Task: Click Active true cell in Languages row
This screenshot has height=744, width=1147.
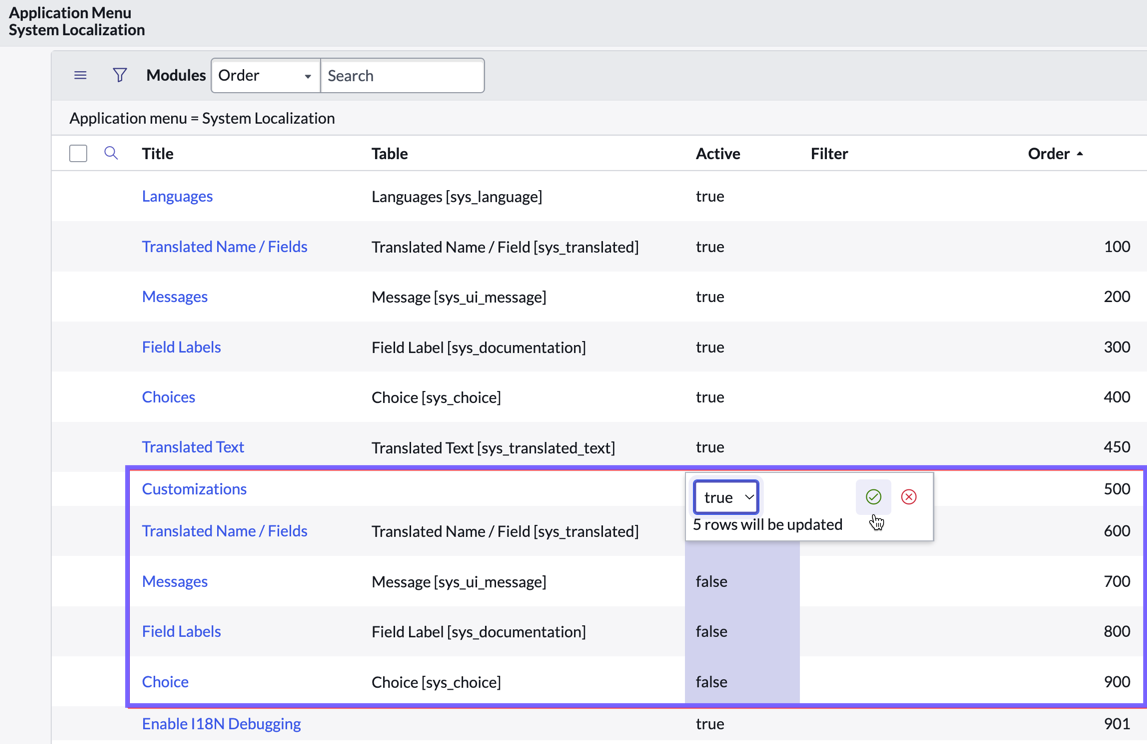Action: pos(710,196)
